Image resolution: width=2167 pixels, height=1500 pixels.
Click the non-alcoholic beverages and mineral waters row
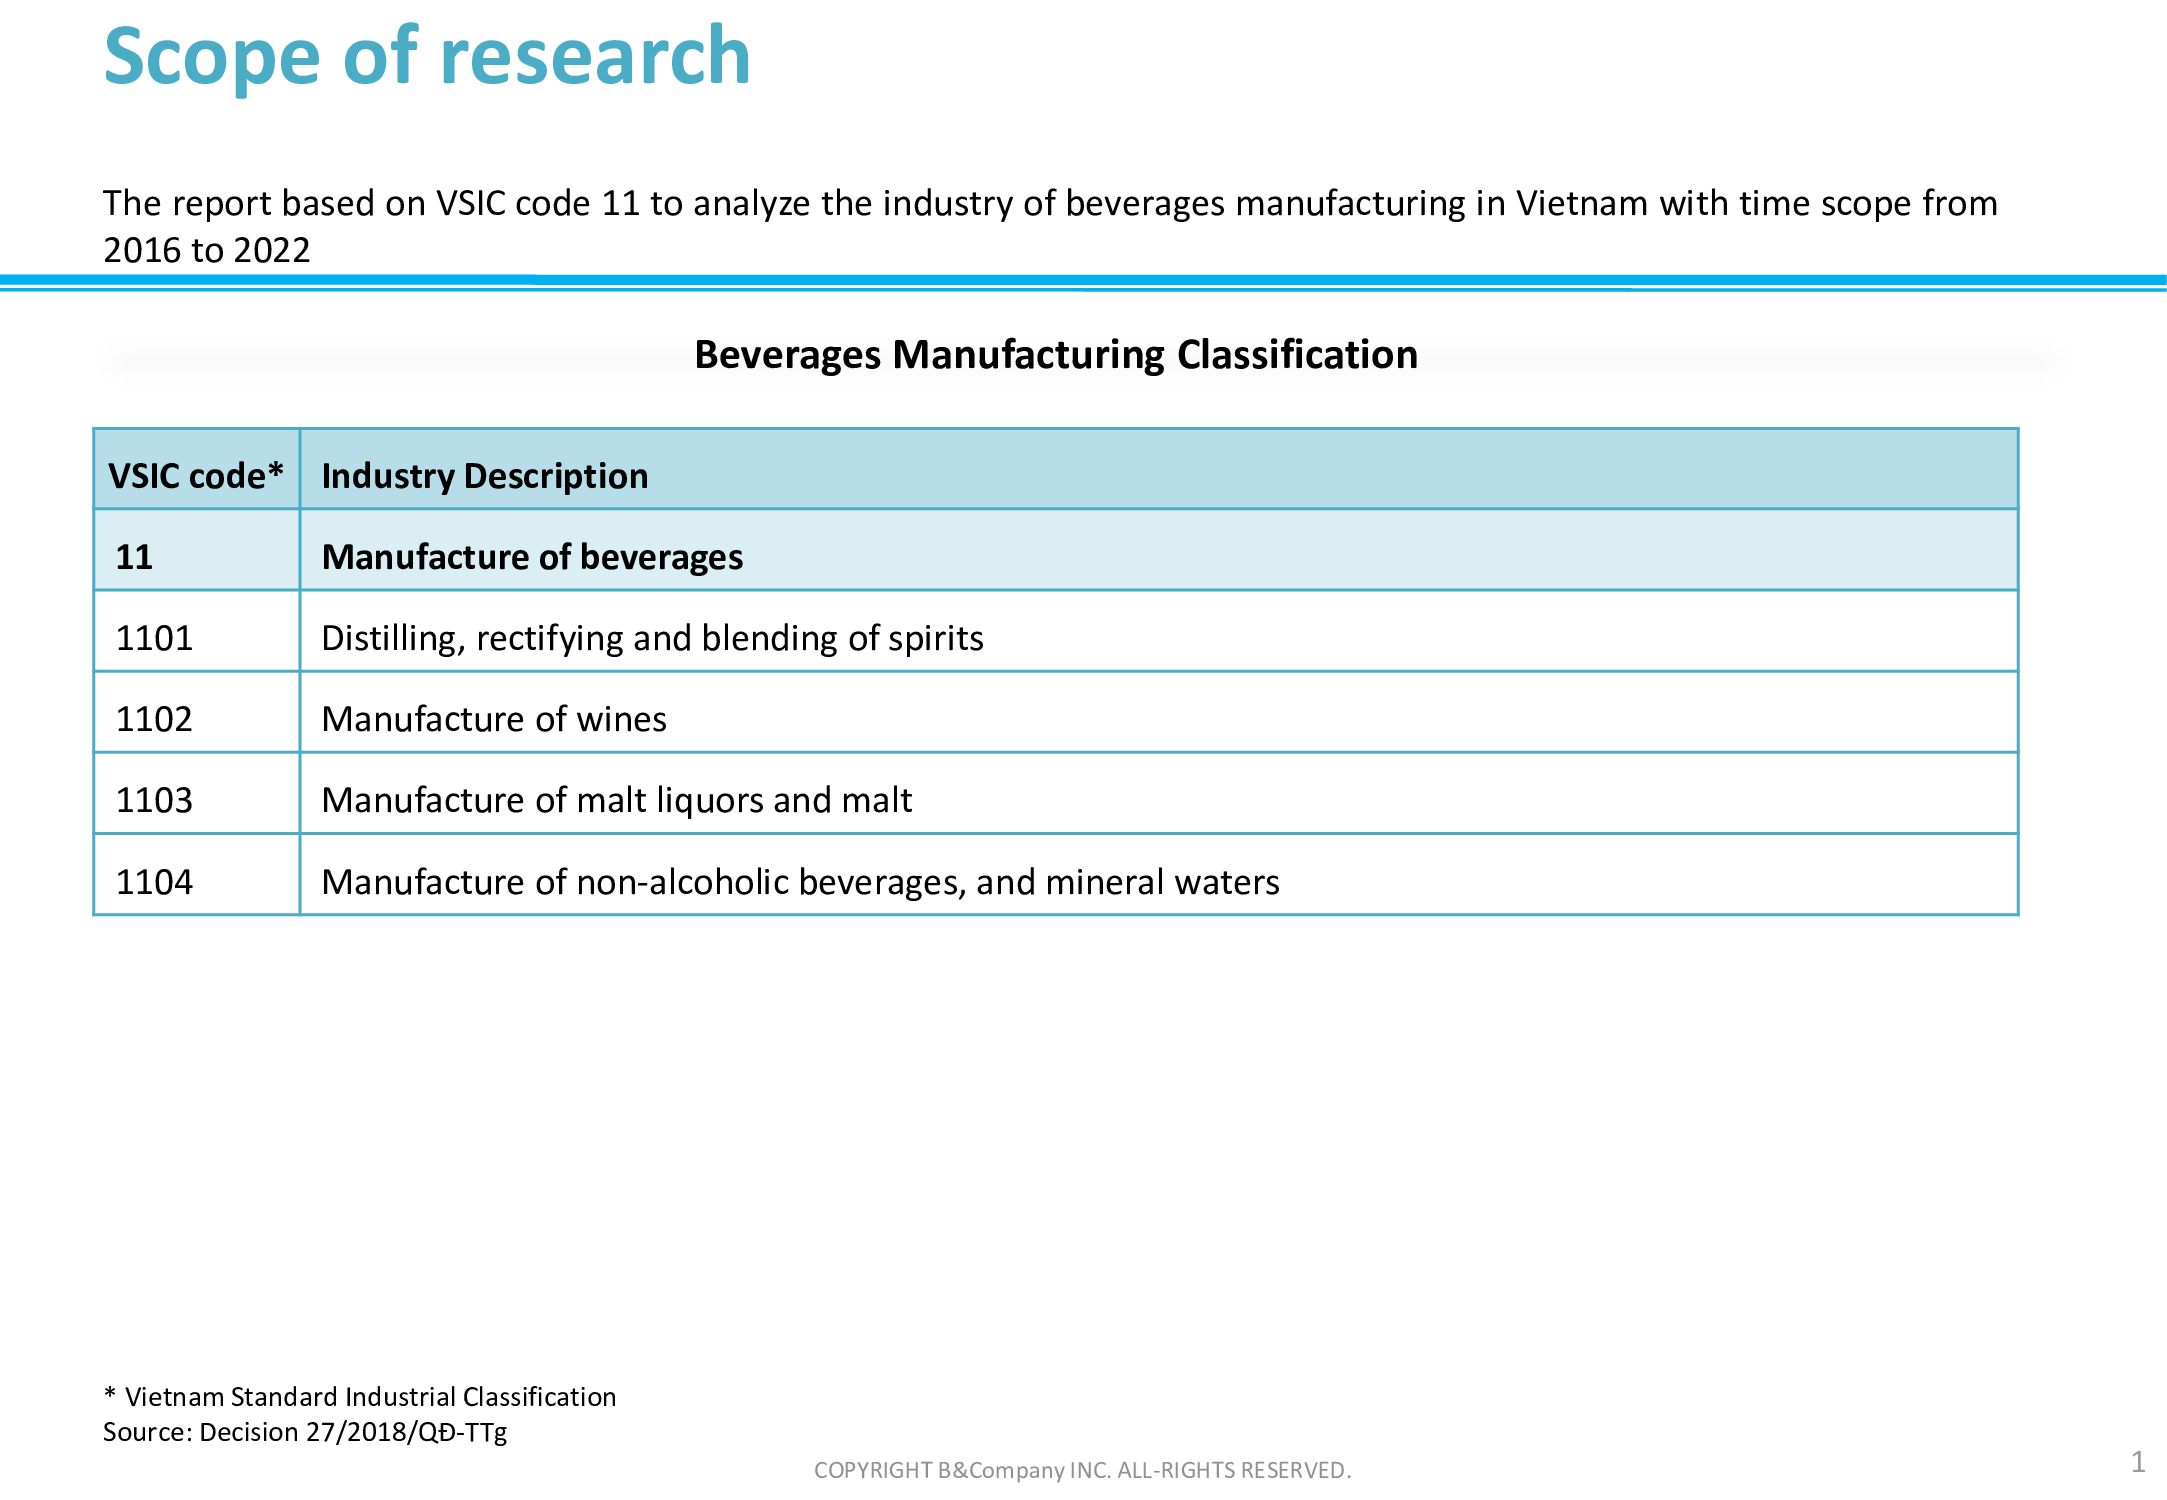(800, 881)
